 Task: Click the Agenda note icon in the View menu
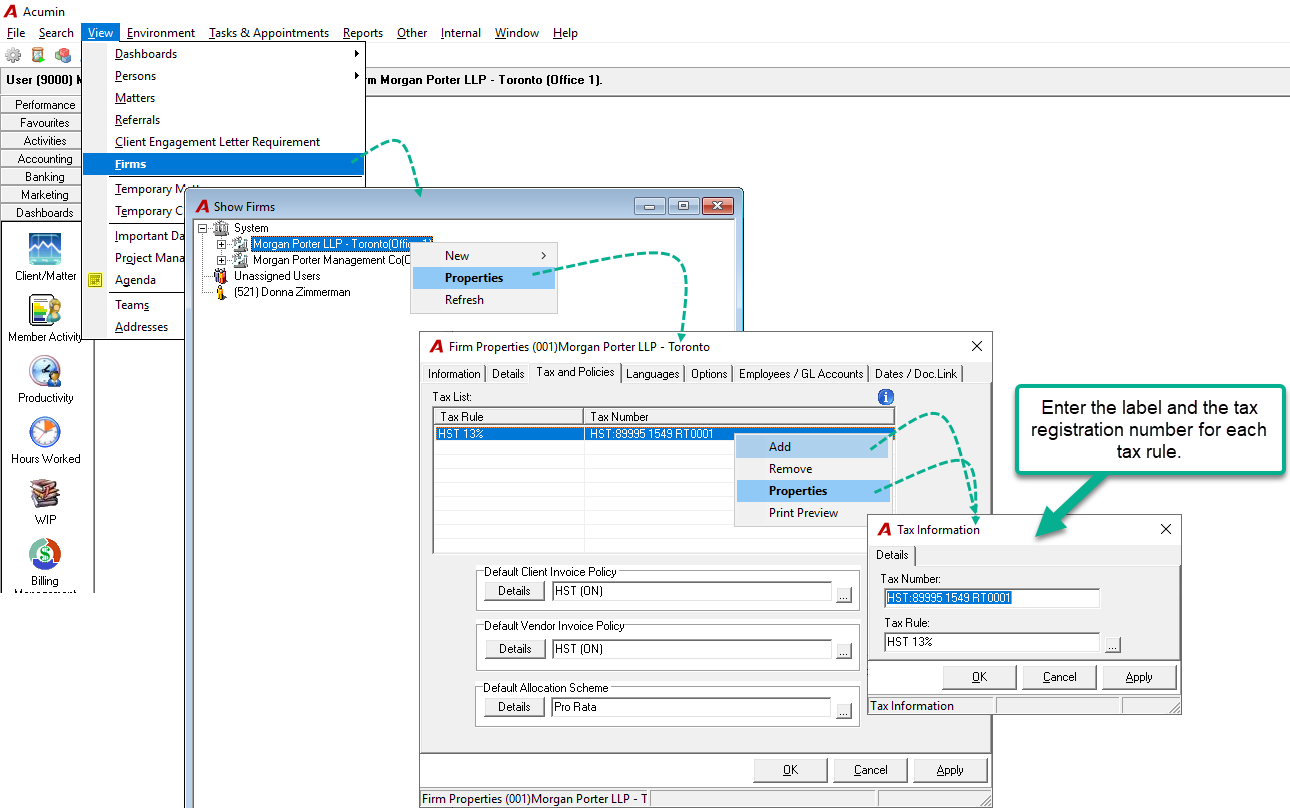[x=96, y=280]
